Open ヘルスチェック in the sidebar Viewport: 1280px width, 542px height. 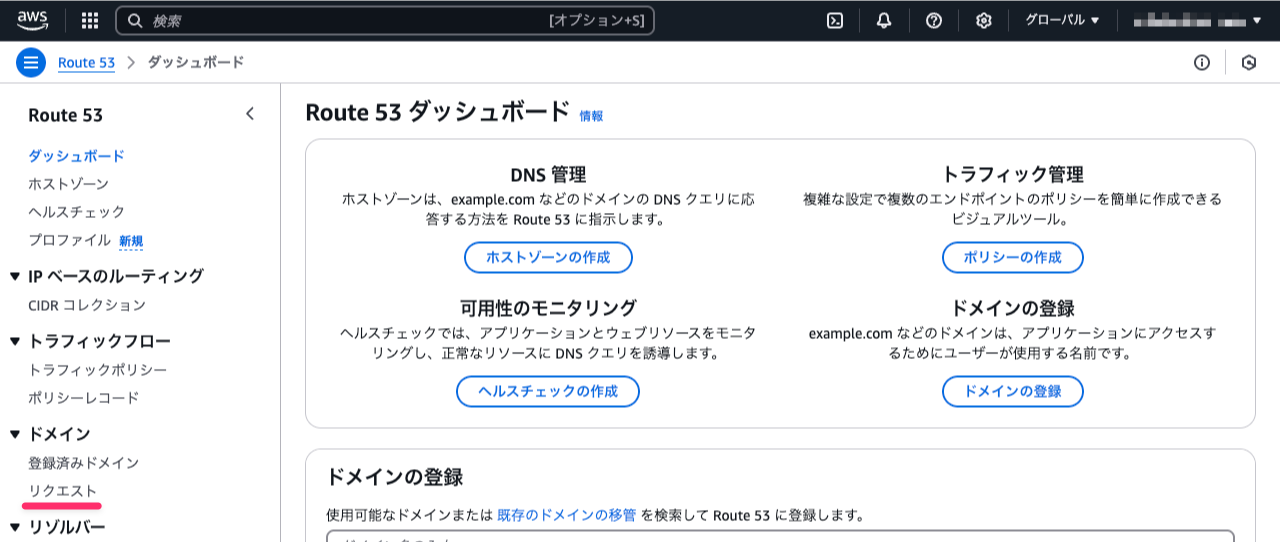[x=76, y=212]
